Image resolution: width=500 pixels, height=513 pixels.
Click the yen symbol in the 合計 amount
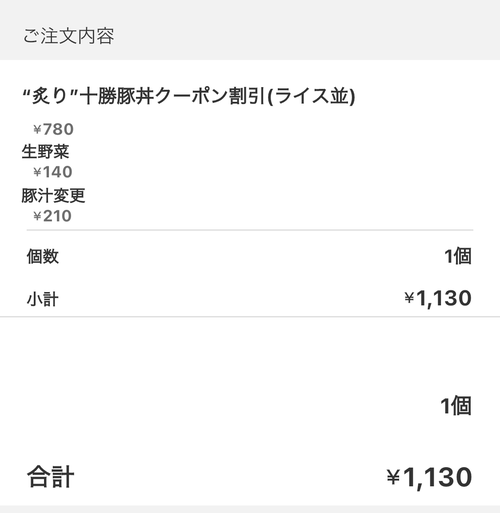tap(393, 478)
